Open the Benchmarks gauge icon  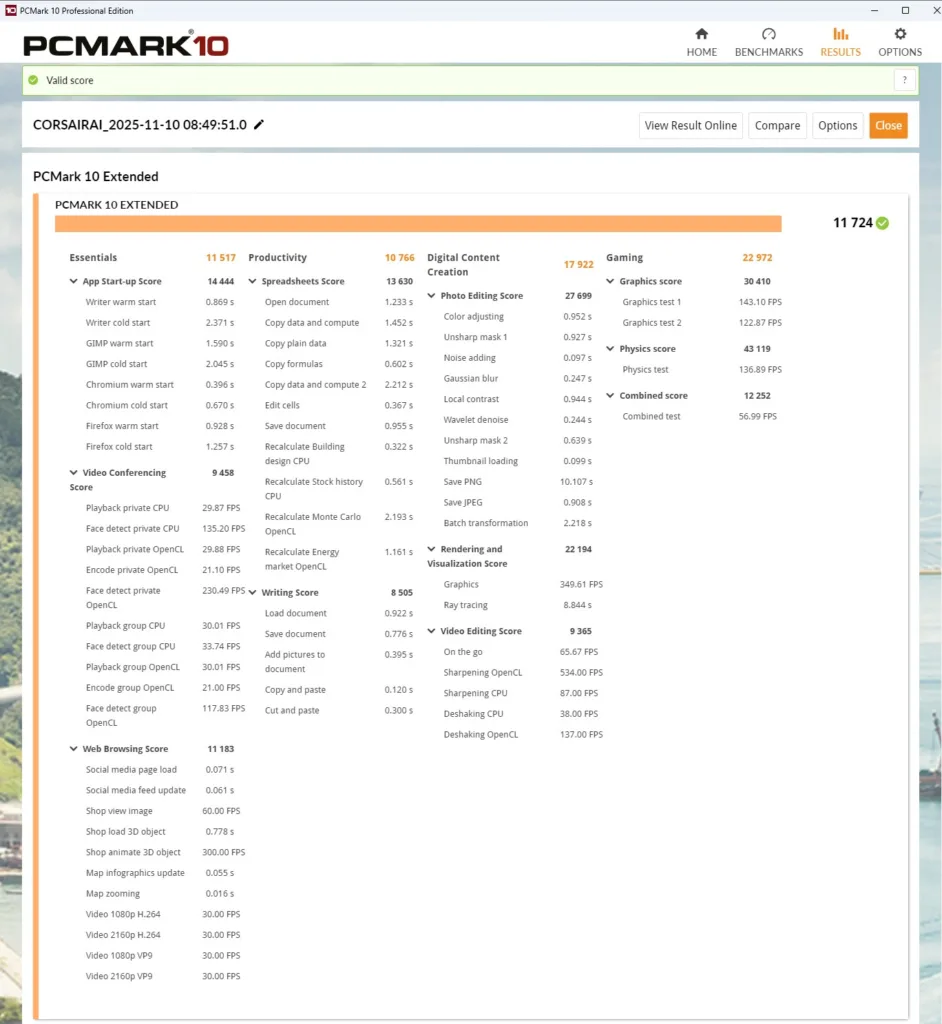click(x=768, y=34)
